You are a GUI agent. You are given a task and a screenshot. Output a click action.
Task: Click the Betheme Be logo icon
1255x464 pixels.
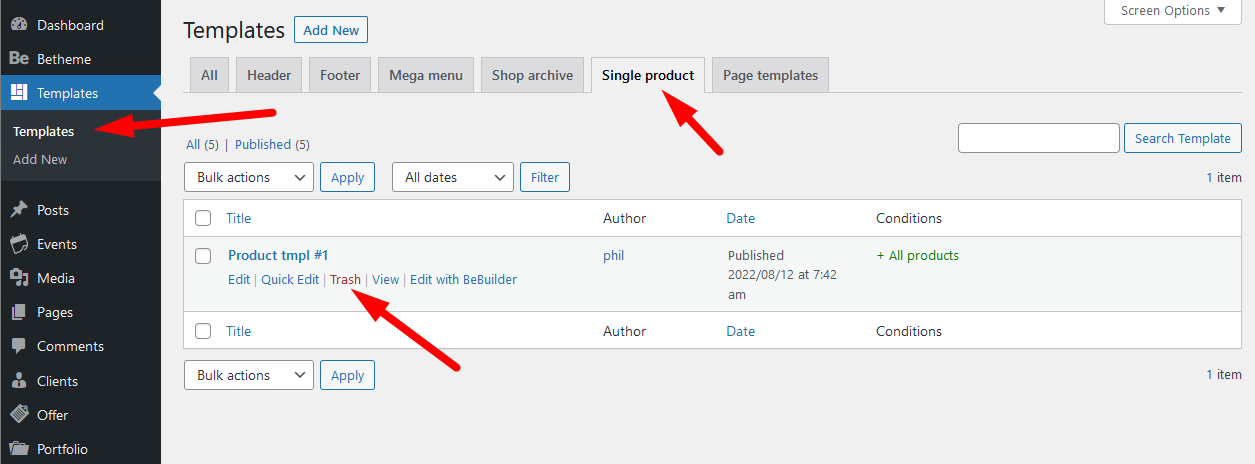pos(18,59)
